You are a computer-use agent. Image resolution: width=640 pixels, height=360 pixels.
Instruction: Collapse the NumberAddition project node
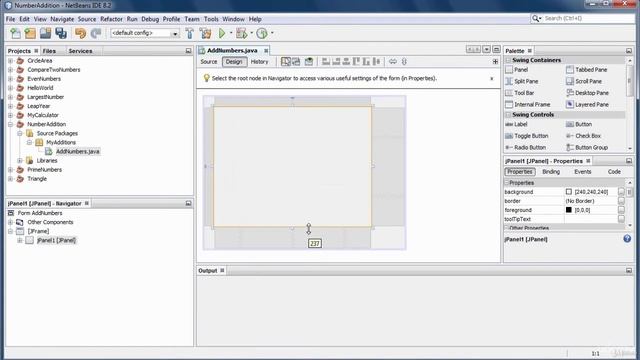[11, 124]
